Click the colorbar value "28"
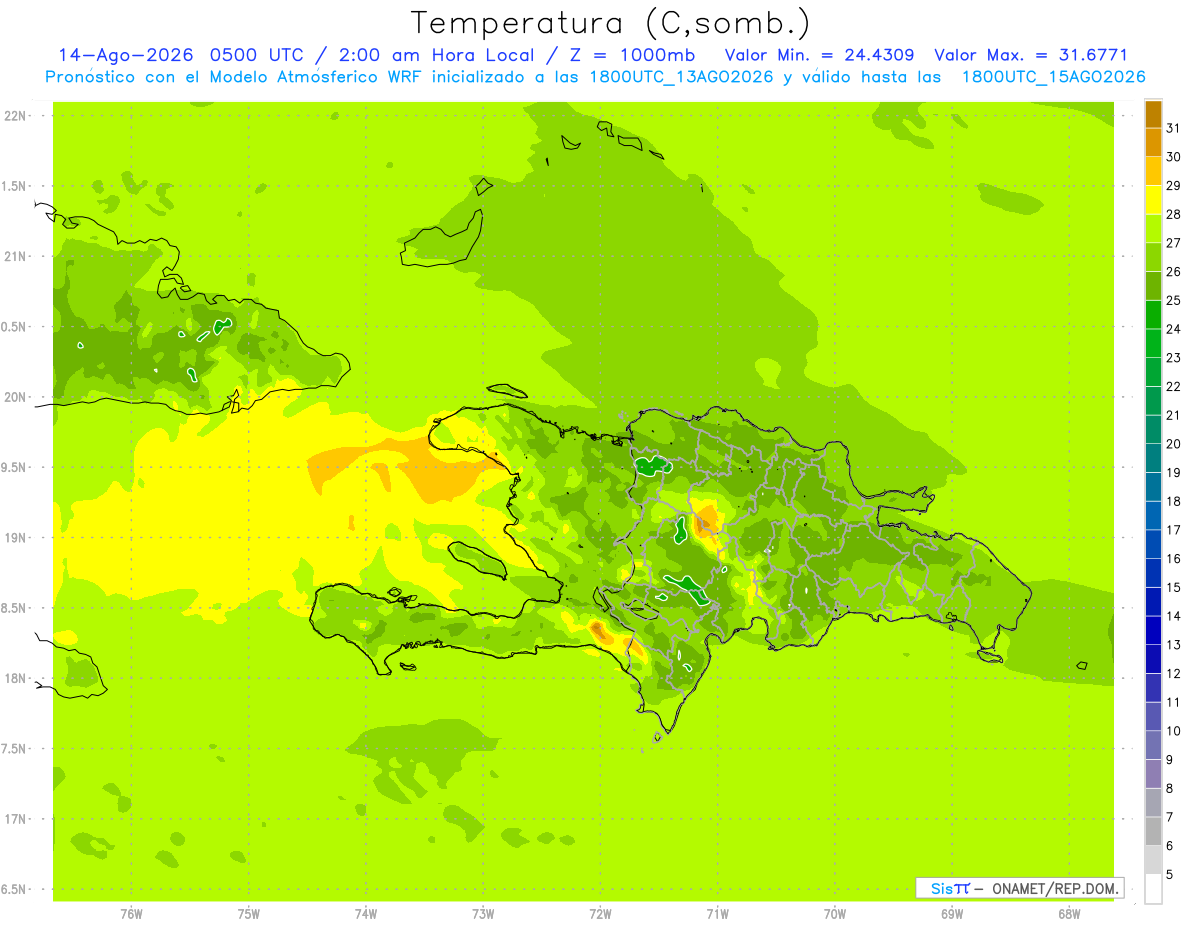This screenshot has width=1200, height=927. point(1175,214)
